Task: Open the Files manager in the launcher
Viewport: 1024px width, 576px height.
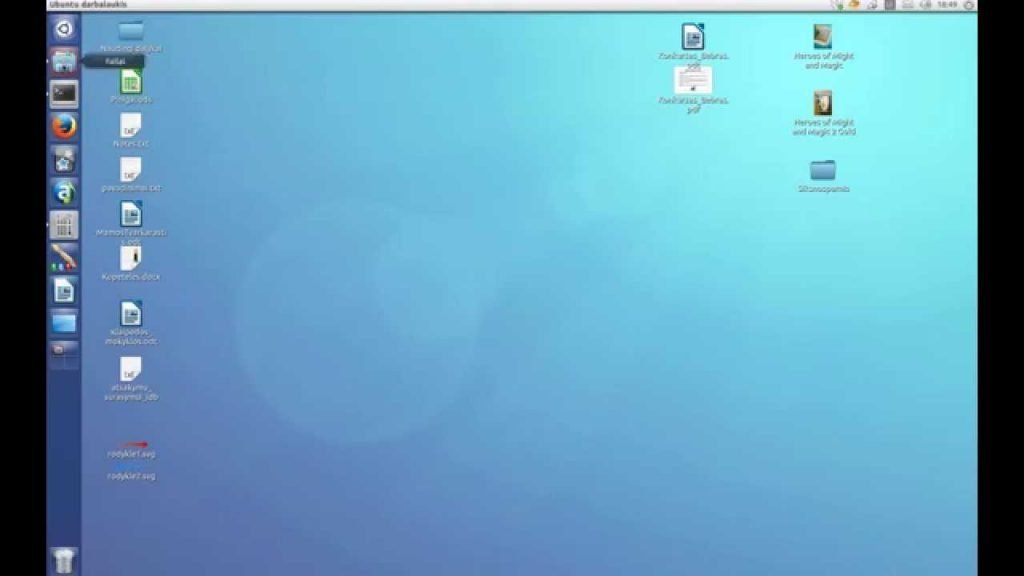Action: pyautogui.click(x=63, y=61)
